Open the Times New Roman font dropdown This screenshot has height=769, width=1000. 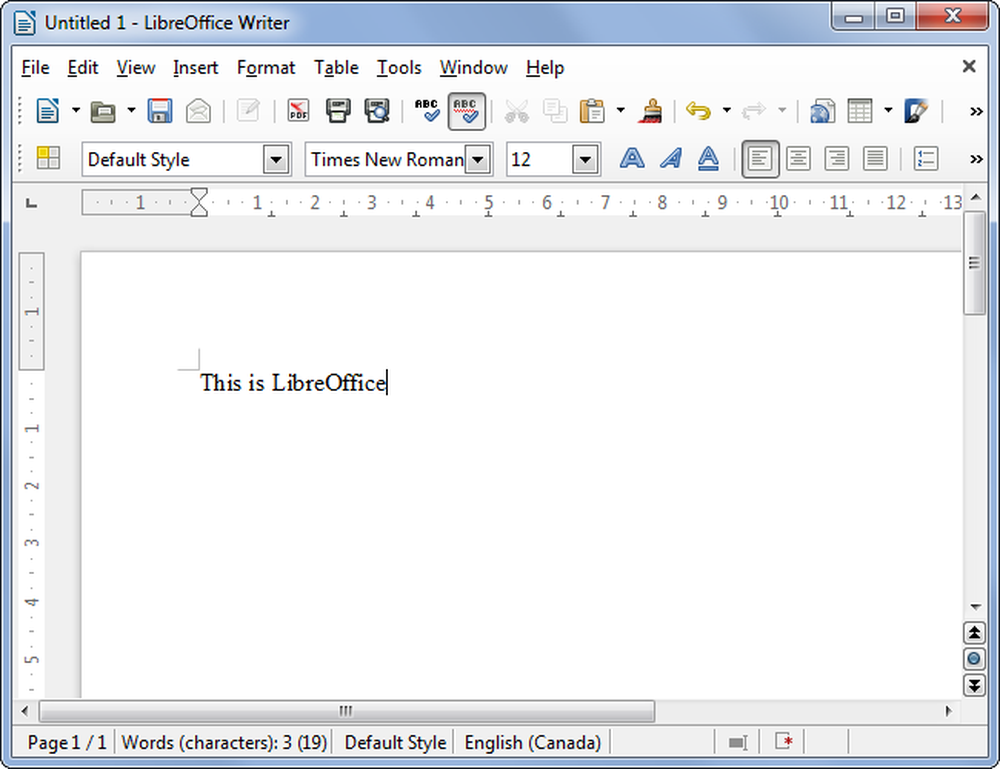[478, 159]
